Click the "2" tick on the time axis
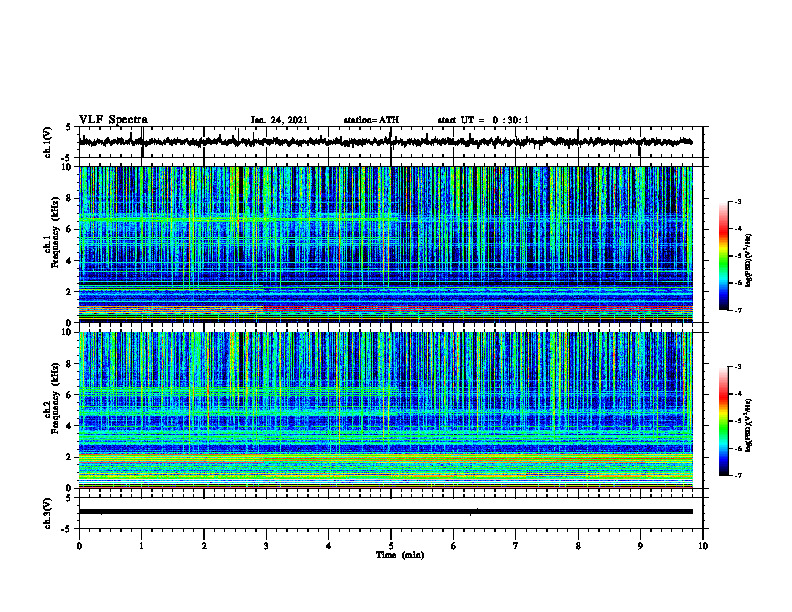 pos(204,546)
